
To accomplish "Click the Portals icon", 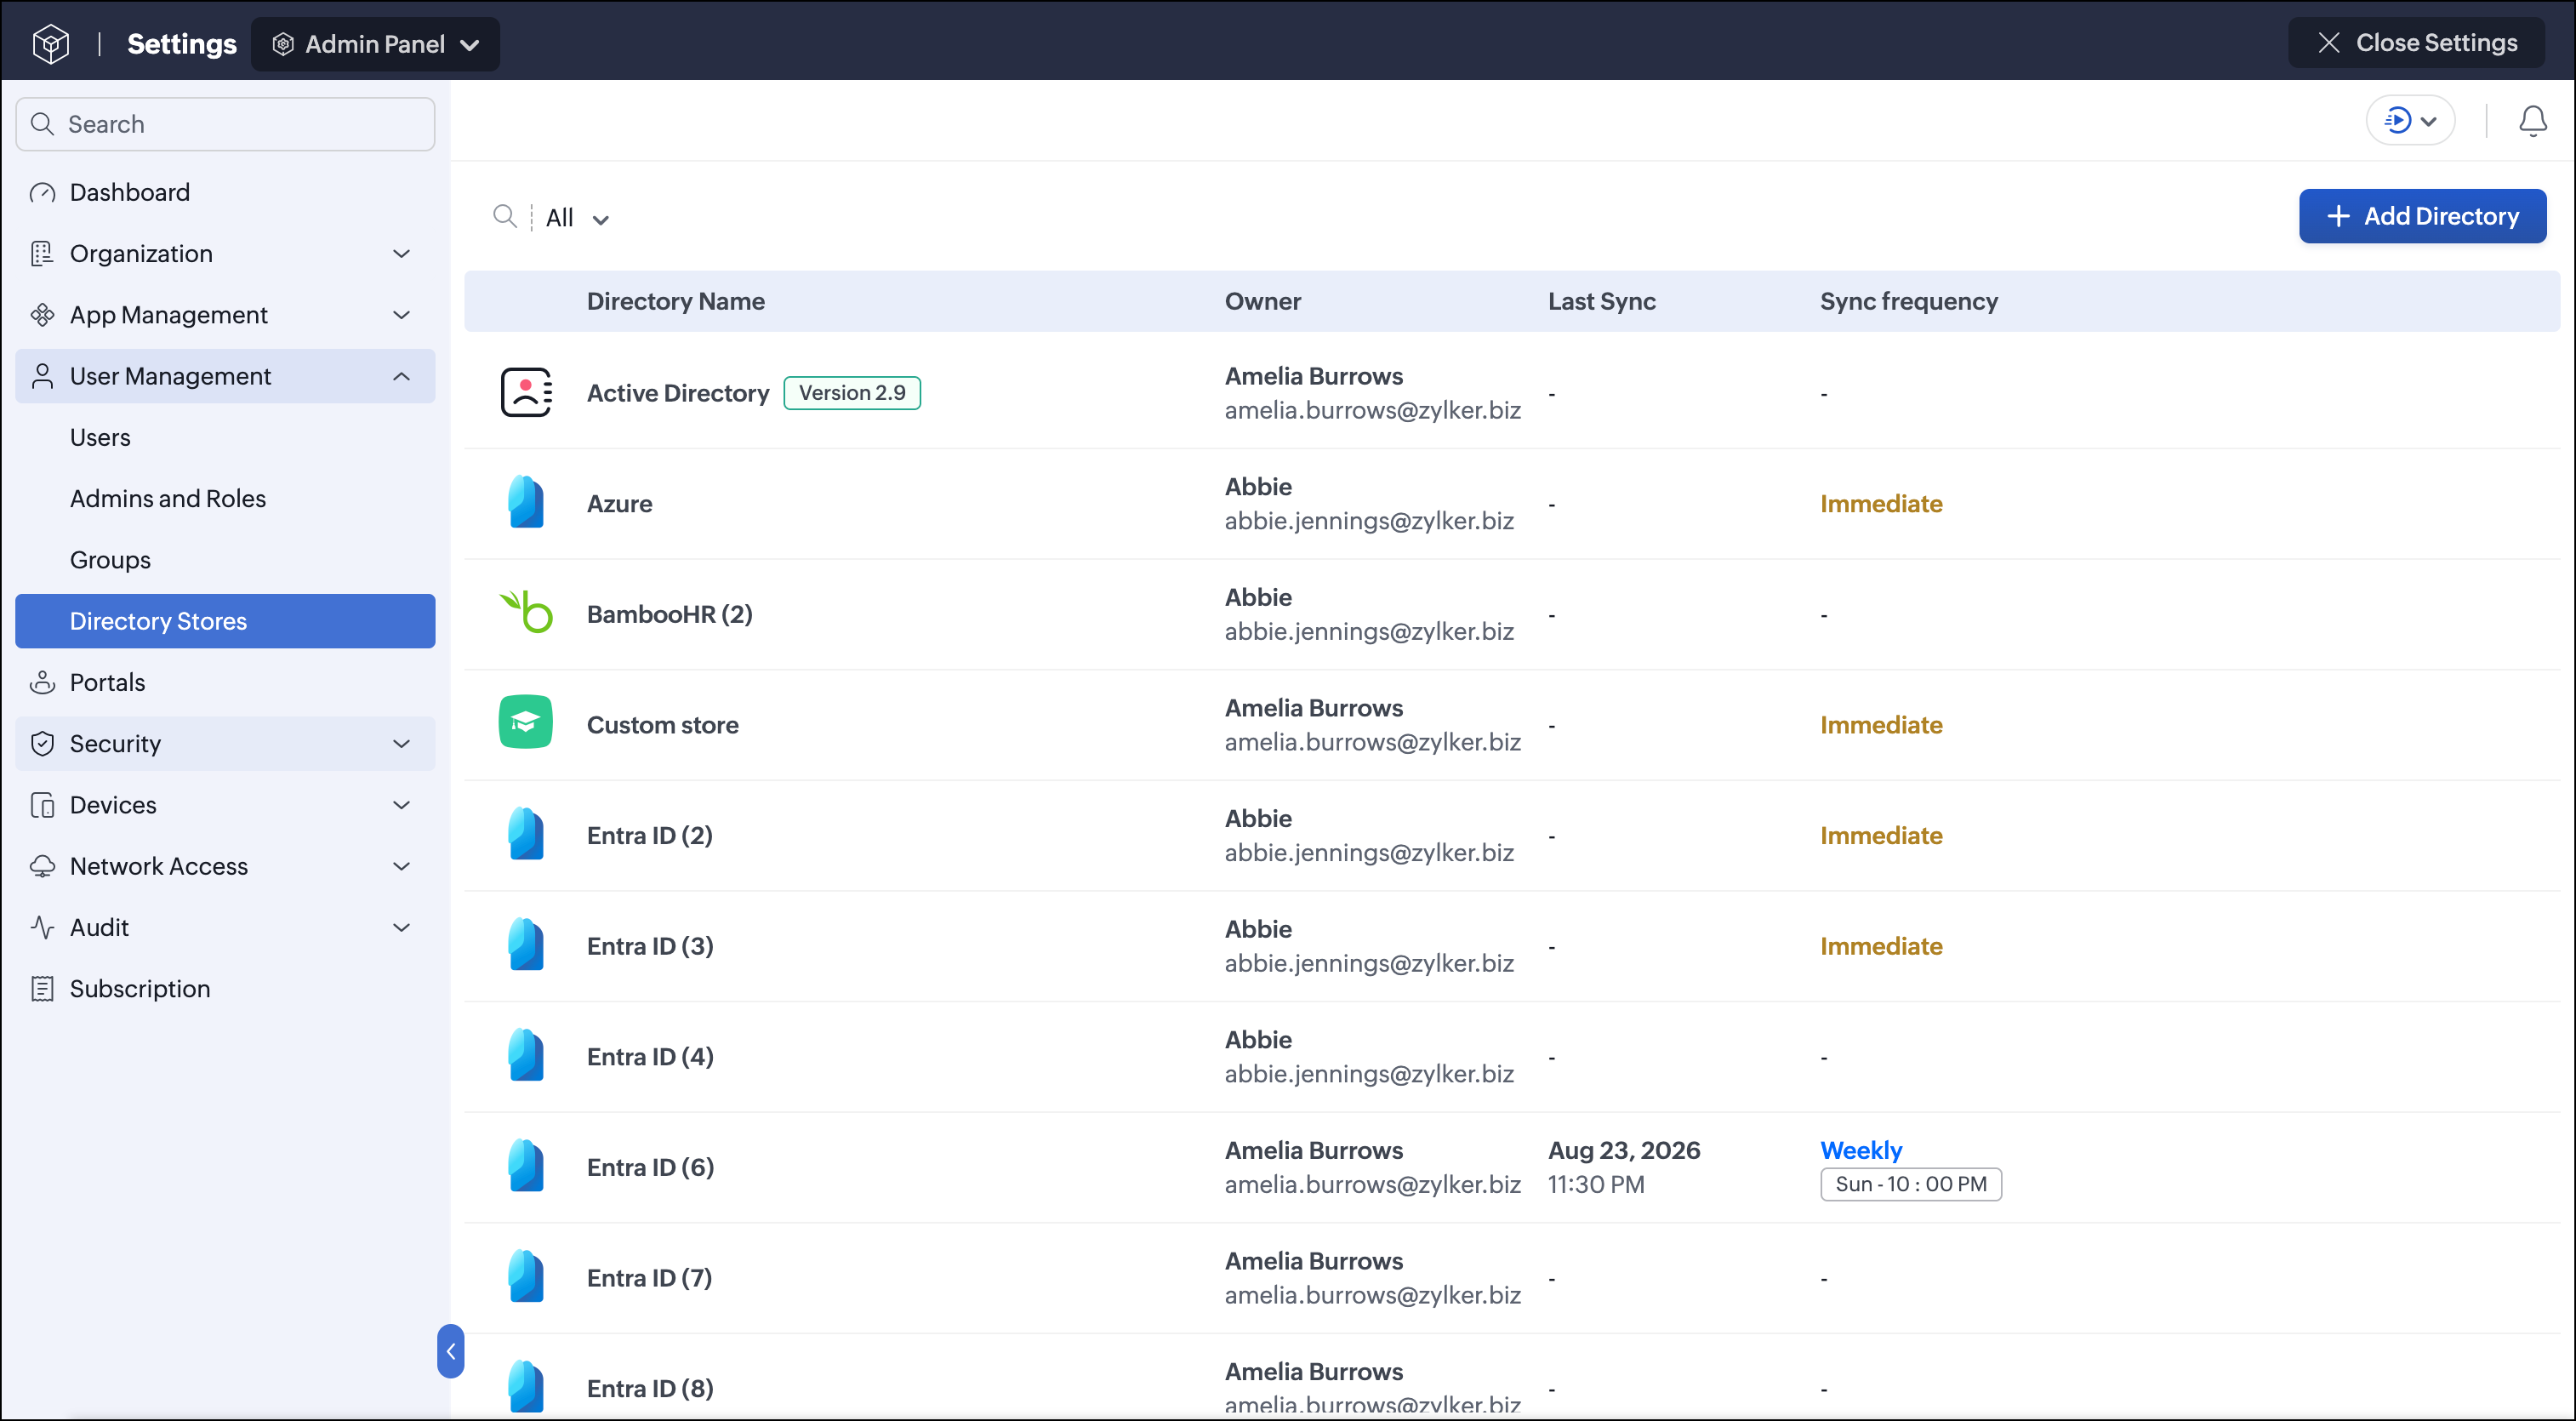I will pos(42,682).
